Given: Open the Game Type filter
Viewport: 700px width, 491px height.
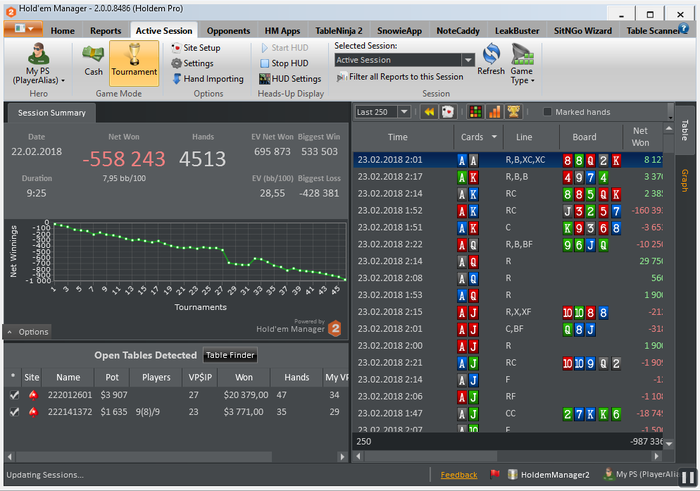Looking at the screenshot, I should [522, 63].
